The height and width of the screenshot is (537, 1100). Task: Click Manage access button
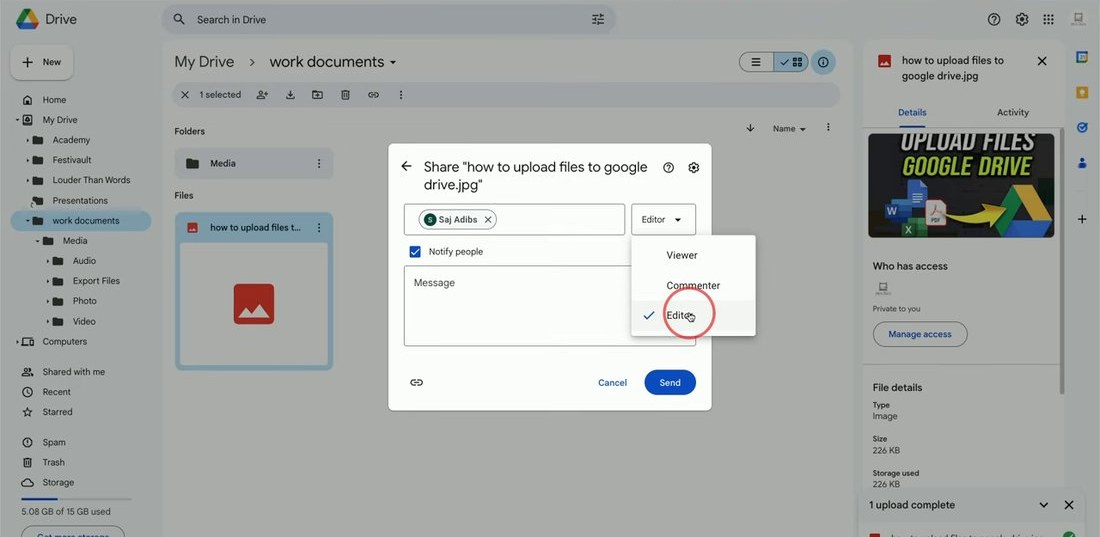920,334
